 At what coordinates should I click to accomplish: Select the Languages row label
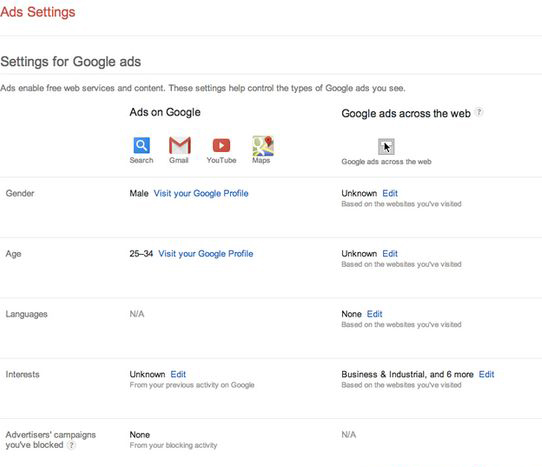[x=26, y=314]
